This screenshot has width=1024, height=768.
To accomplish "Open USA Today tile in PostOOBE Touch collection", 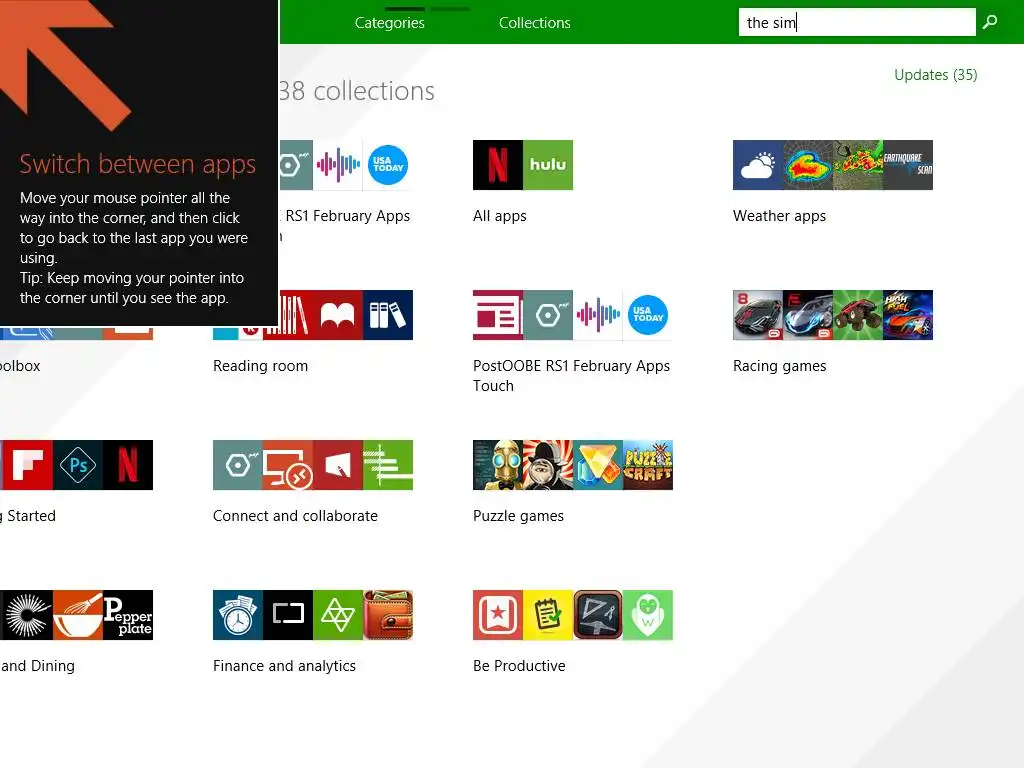I will click(648, 315).
